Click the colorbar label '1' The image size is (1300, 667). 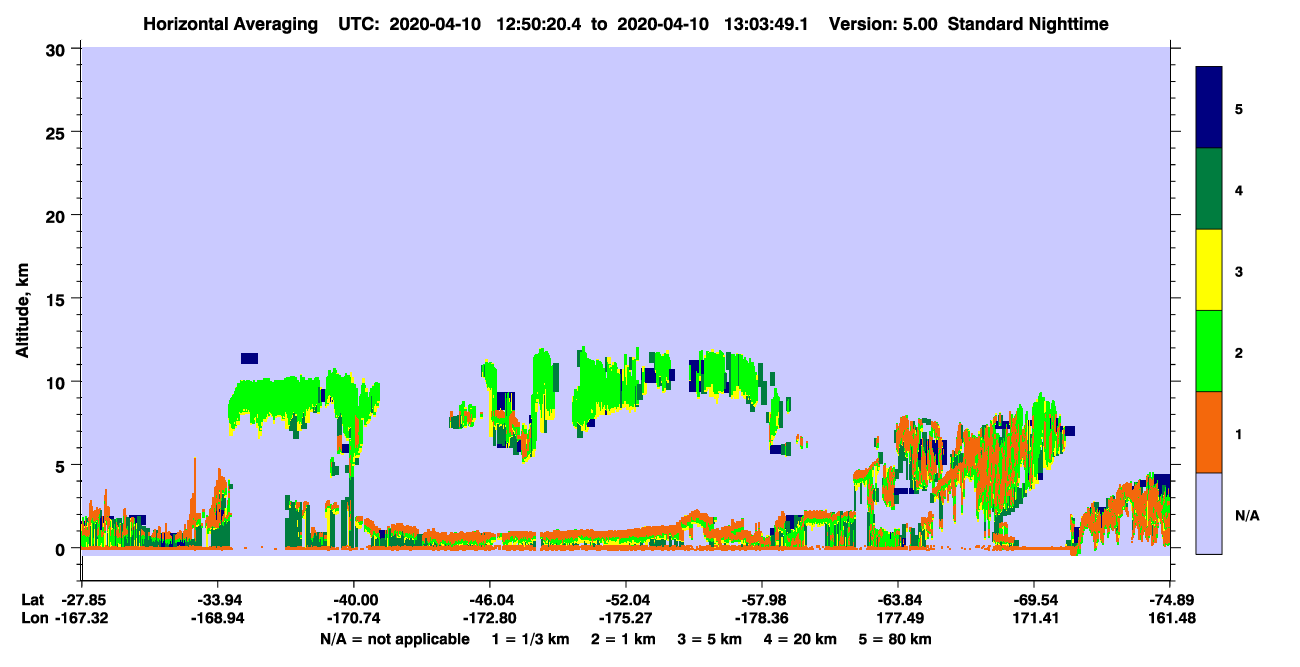(1238, 433)
